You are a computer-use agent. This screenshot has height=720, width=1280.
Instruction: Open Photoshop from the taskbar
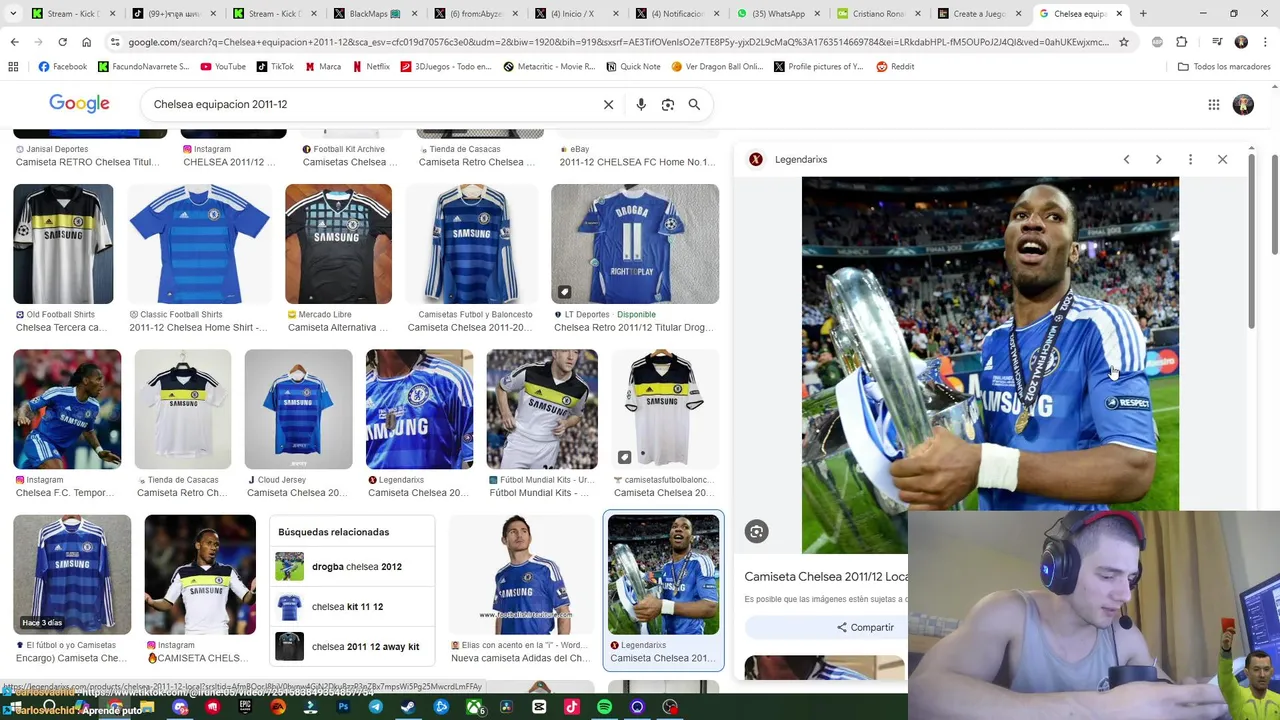[x=343, y=707]
